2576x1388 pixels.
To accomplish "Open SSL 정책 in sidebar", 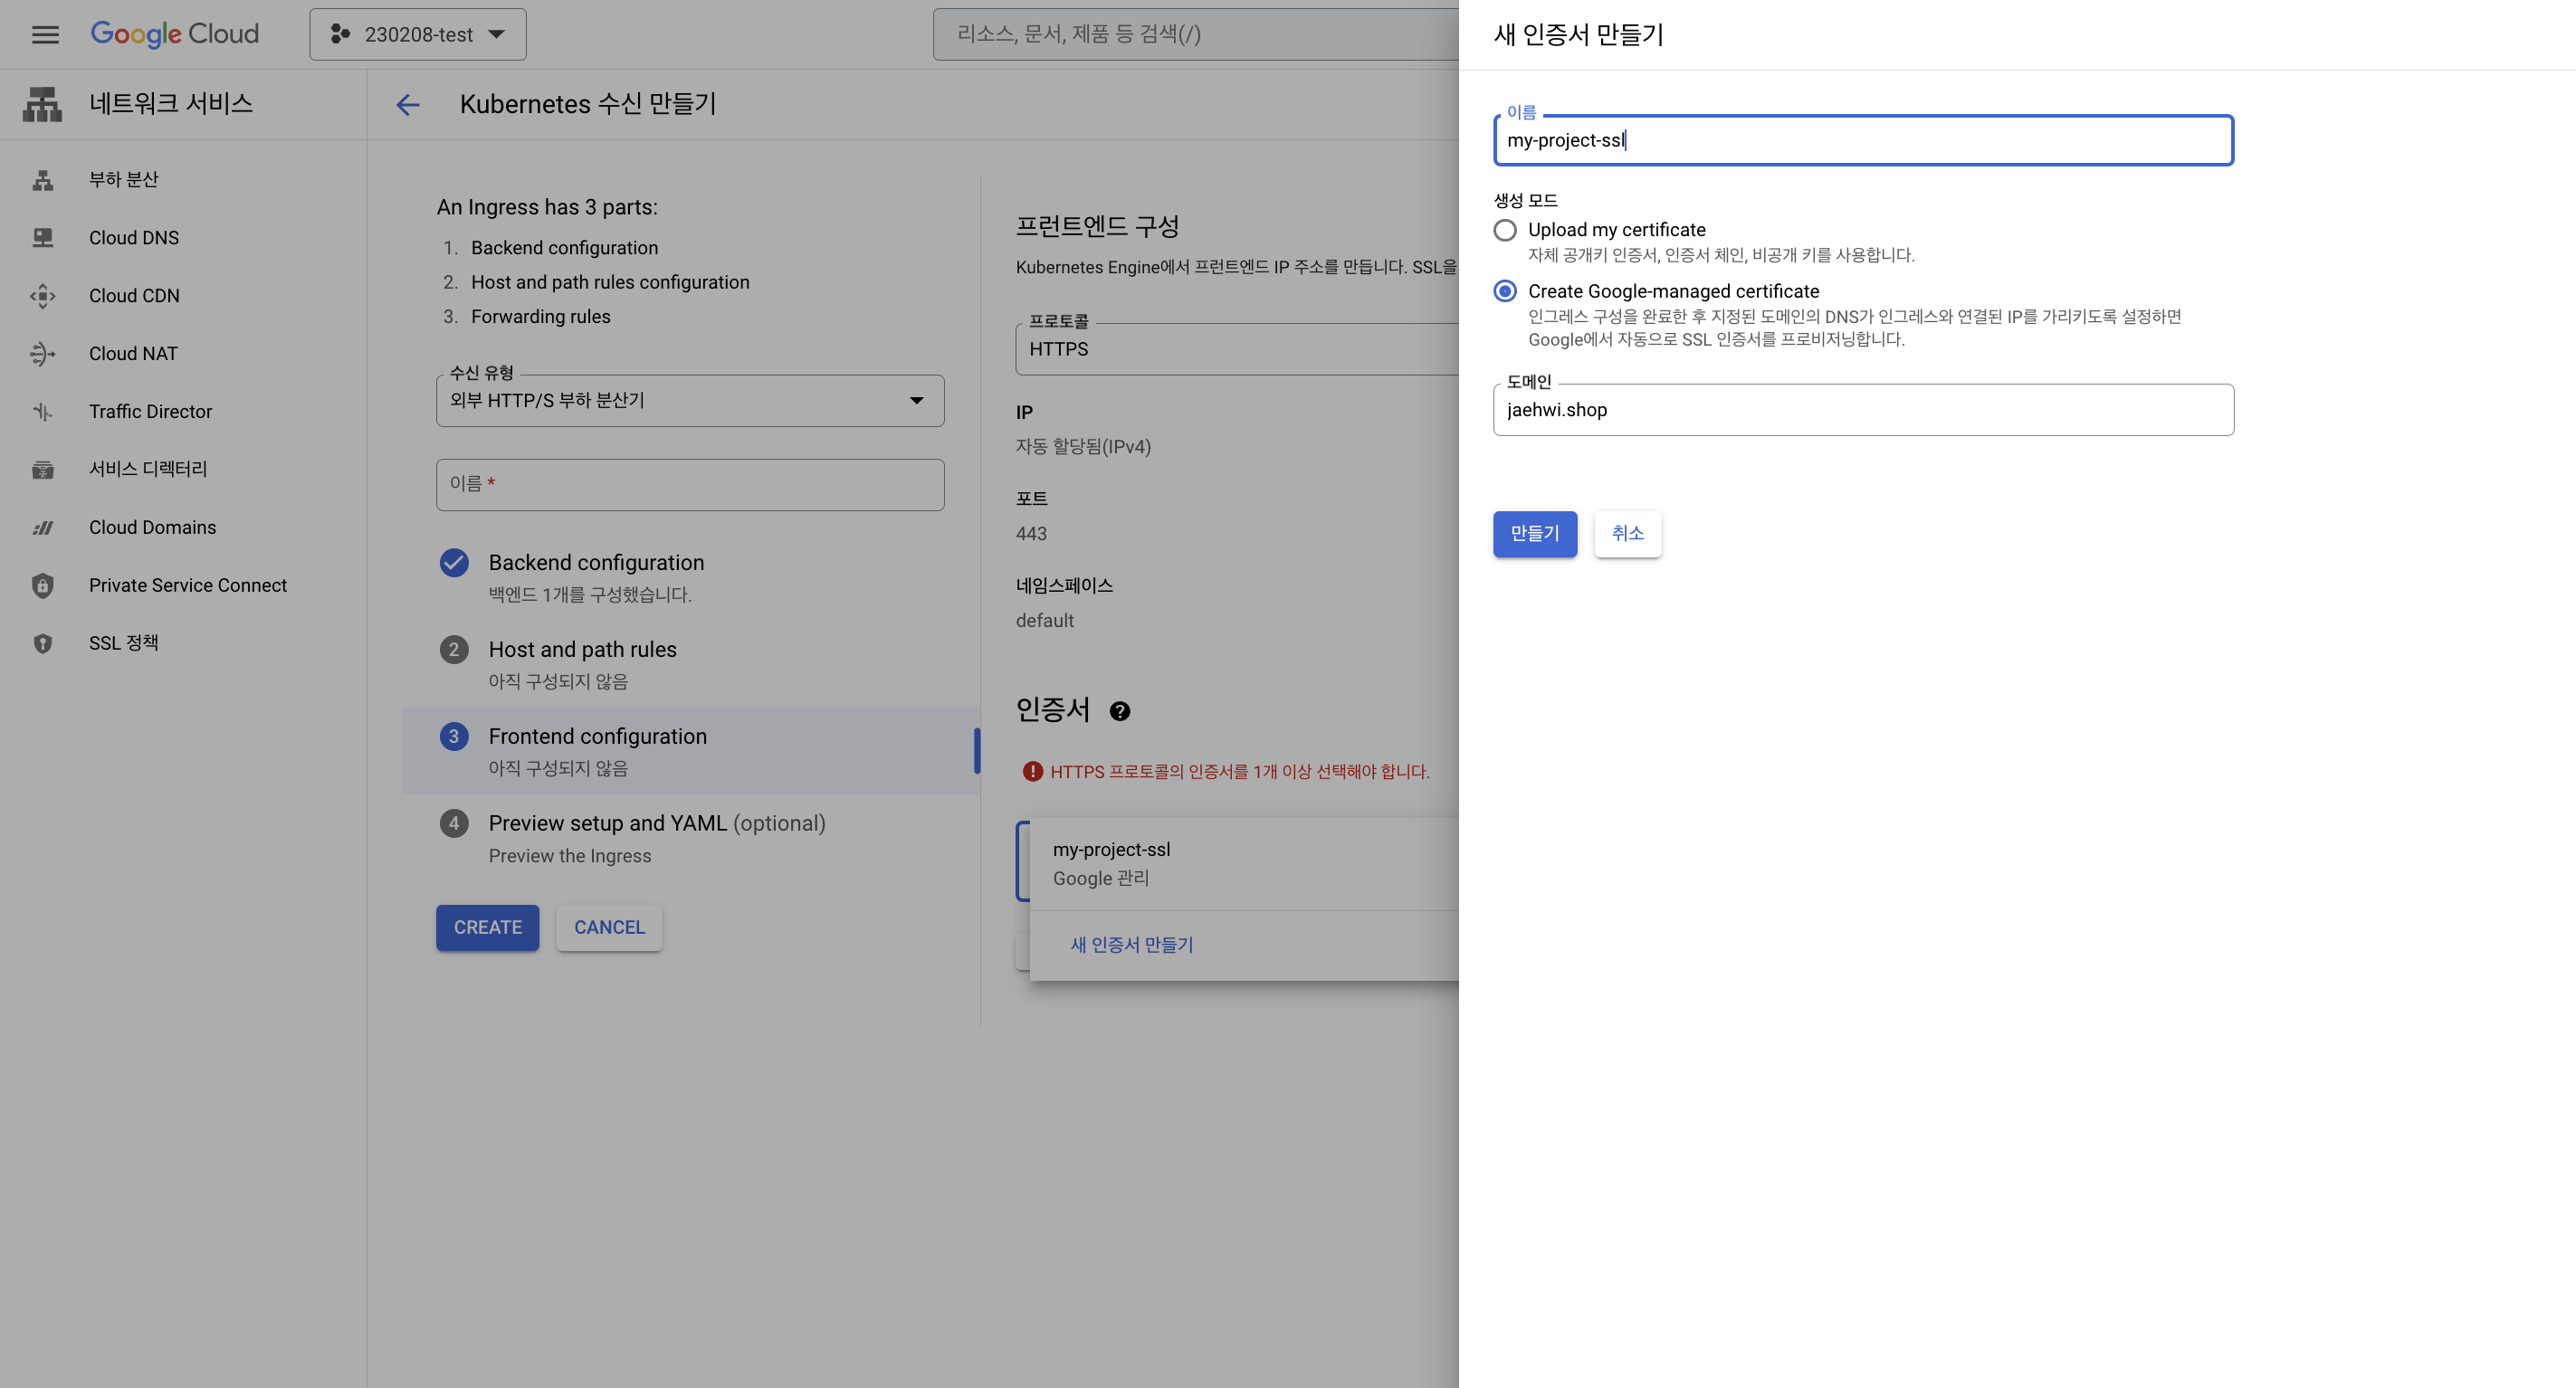I will pos(124,643).
